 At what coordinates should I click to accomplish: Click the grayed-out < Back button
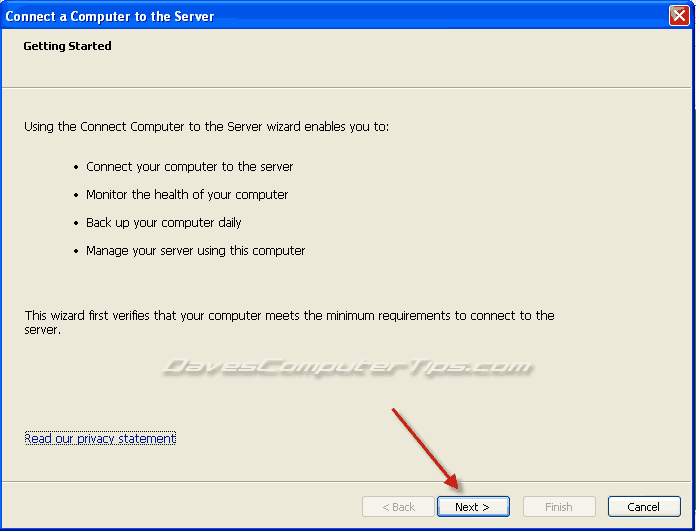[398, 507]
